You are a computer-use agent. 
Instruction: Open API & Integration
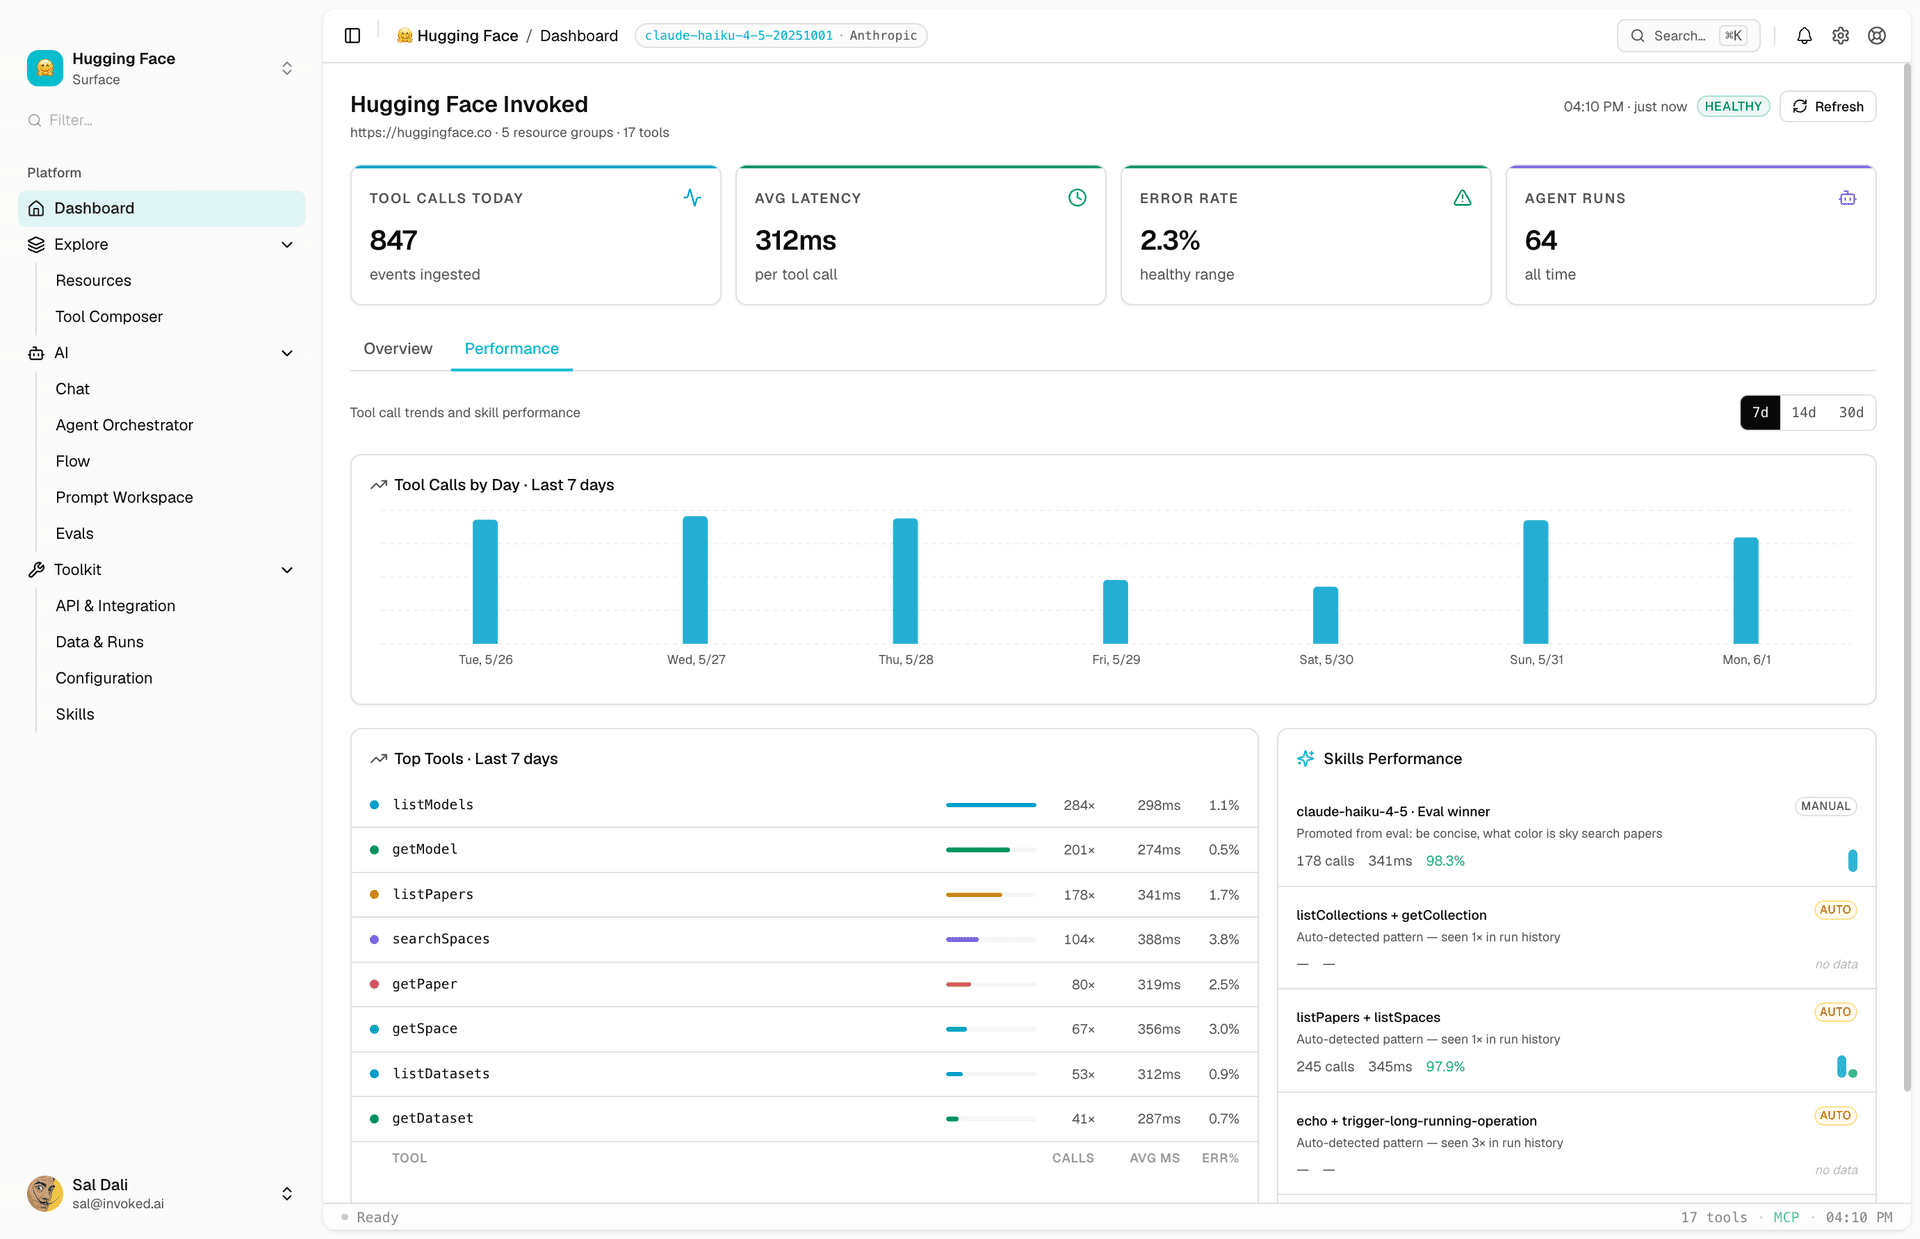tap(115, 606)
